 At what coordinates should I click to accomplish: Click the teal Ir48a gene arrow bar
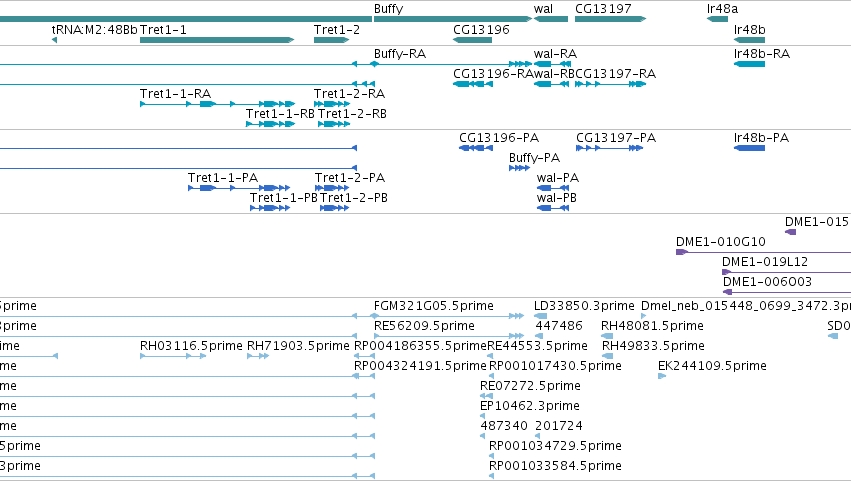click(x=717, y=19)
